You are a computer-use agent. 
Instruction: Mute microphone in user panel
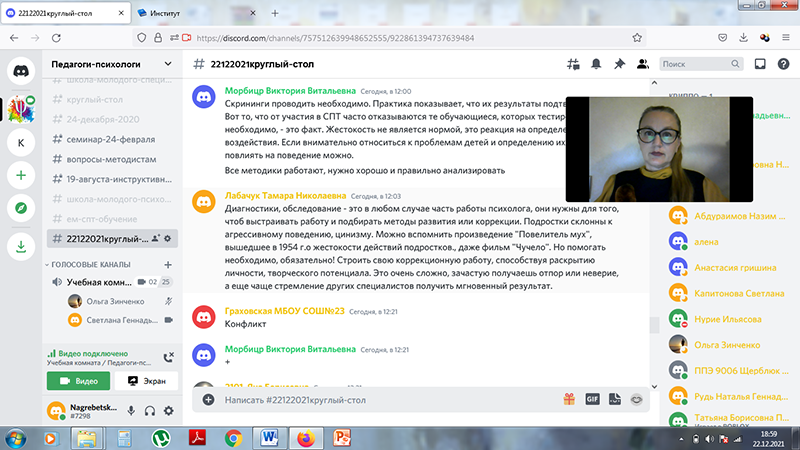(131, 411)
